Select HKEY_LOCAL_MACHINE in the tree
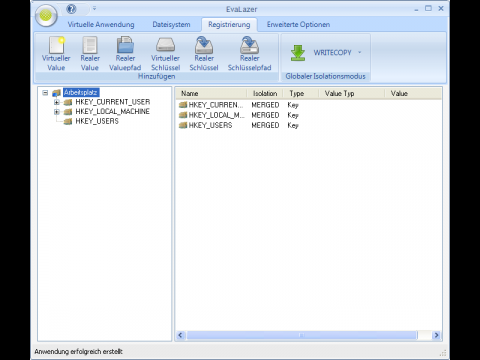 coord(113,111)
